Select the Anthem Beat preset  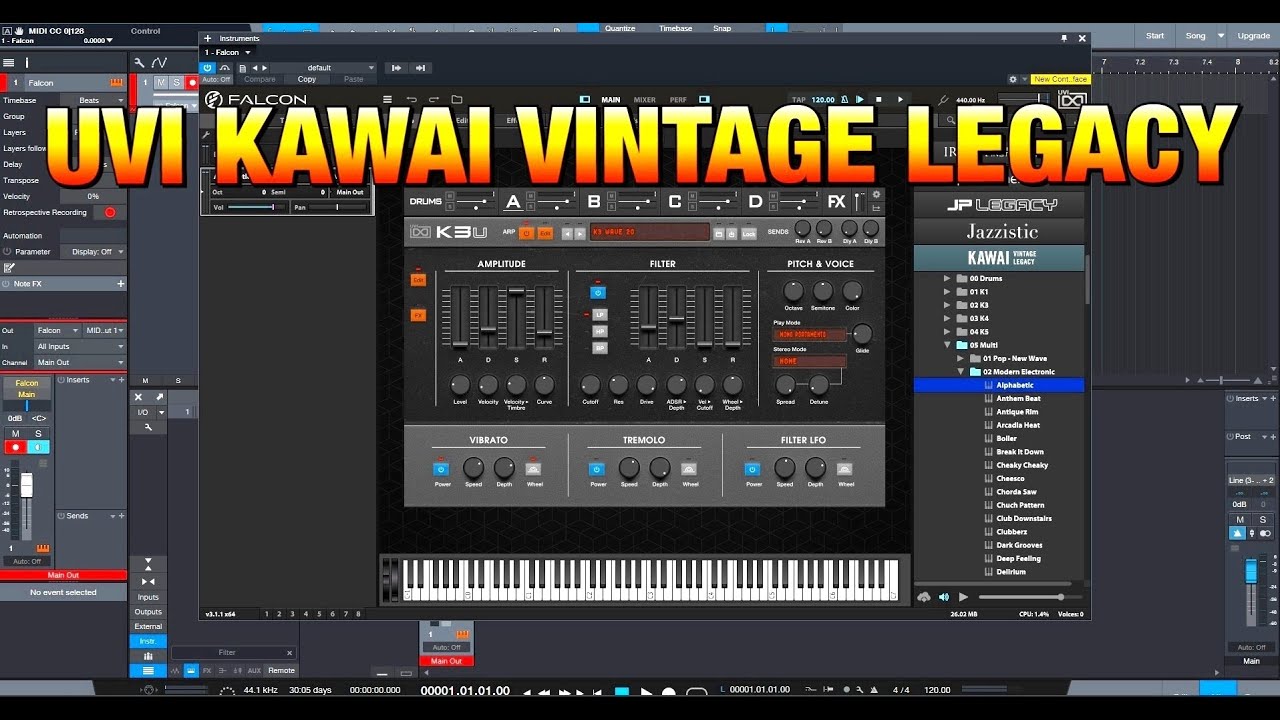1018,398
